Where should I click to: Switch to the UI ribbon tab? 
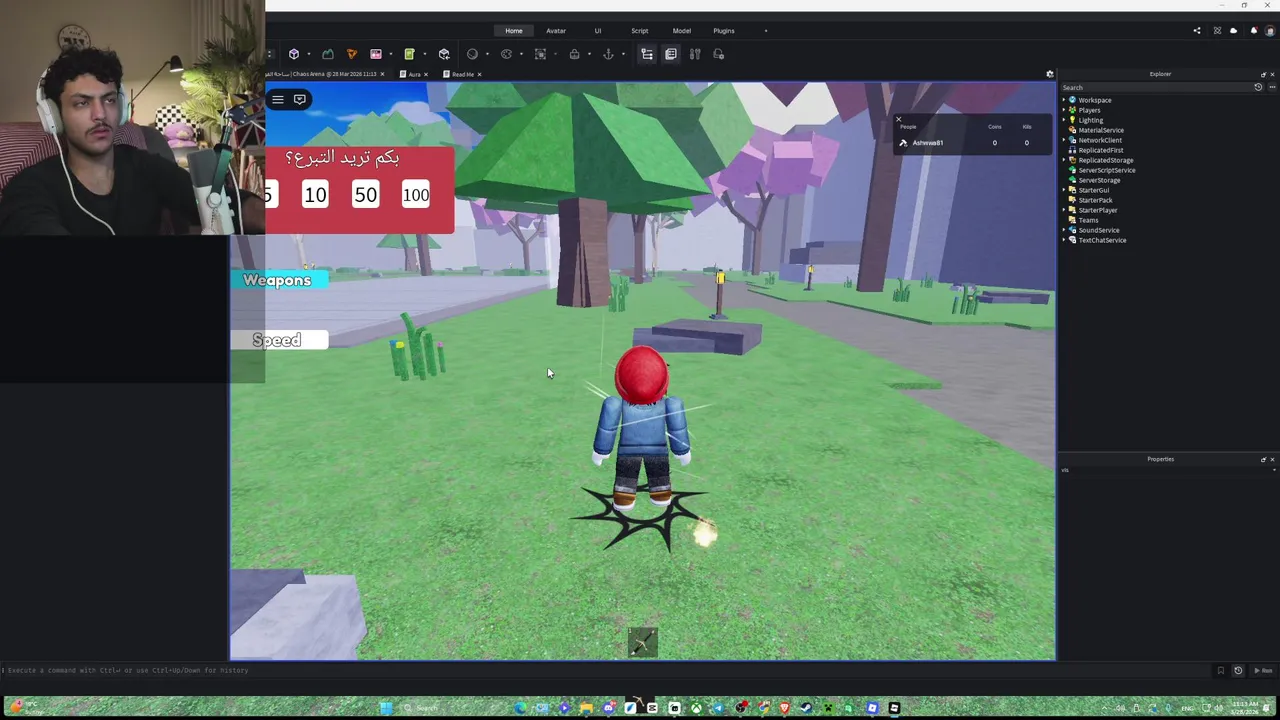click(x=598, y=31)
